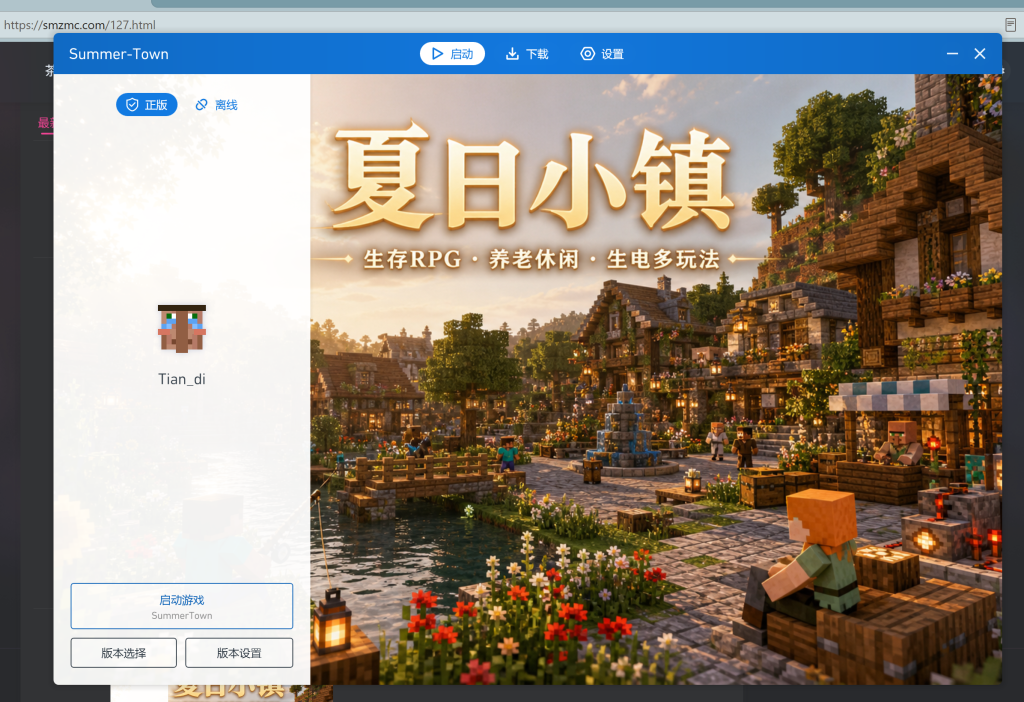The width and height of the screenshot is (1024, 702).
Task: Click the browser address bar URL
Action: [80, 25]
